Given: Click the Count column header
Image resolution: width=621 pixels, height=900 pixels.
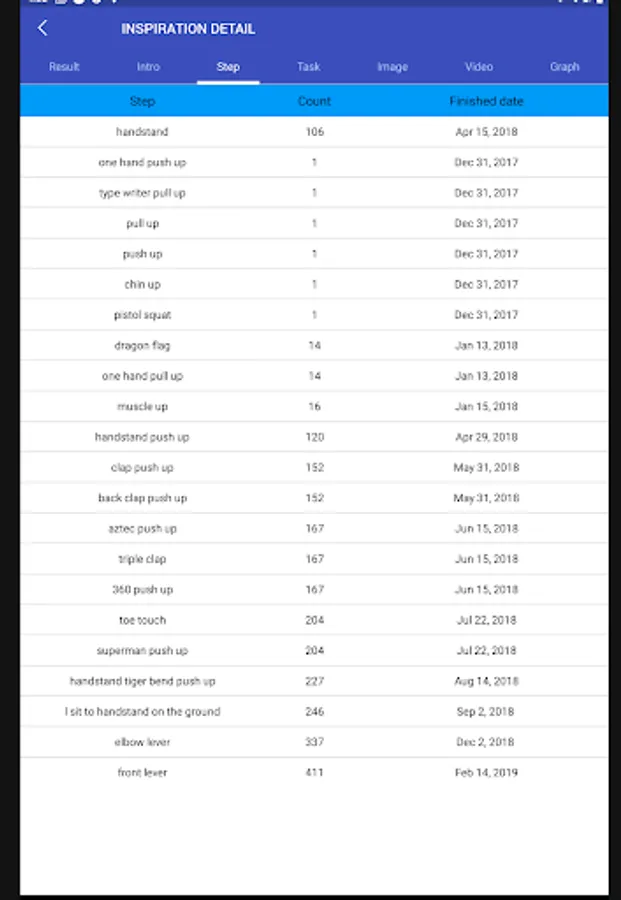Looking at the screenshot, I should coord(314,101).
